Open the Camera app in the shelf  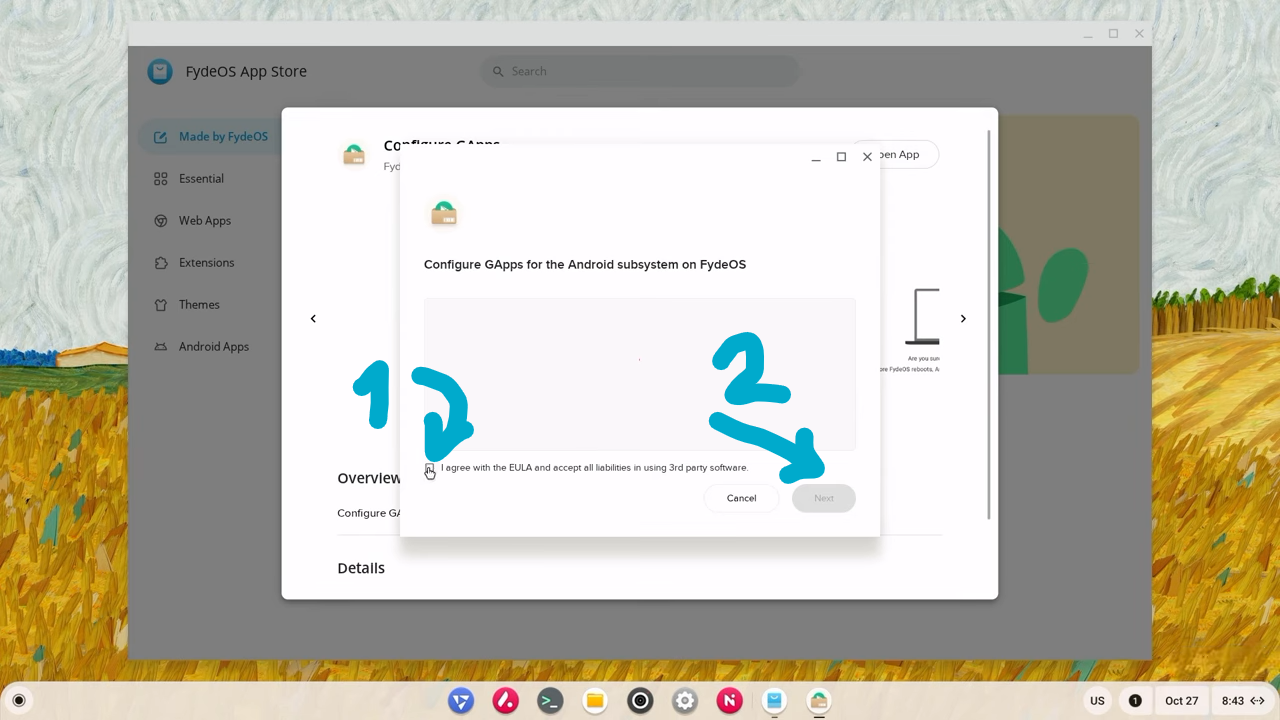pyautogui.click(x=640, y=701)
